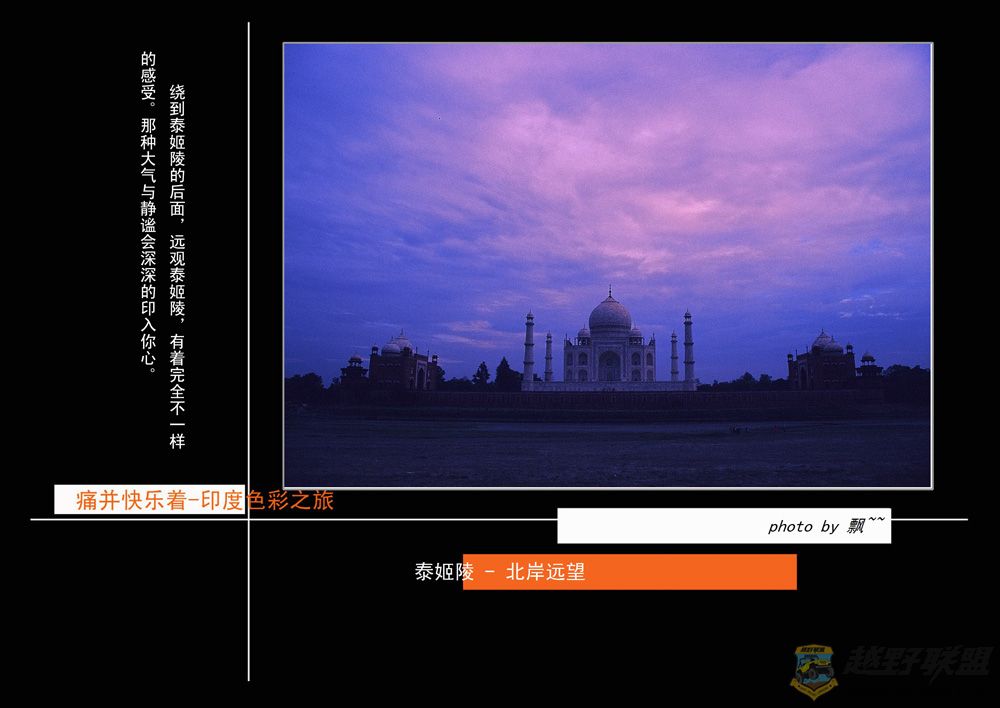This screenshot has height=708, width=1000.
Task: Select the title 痛并快乐着-印度色彩之旅
Action: click(x=205, y=500)
